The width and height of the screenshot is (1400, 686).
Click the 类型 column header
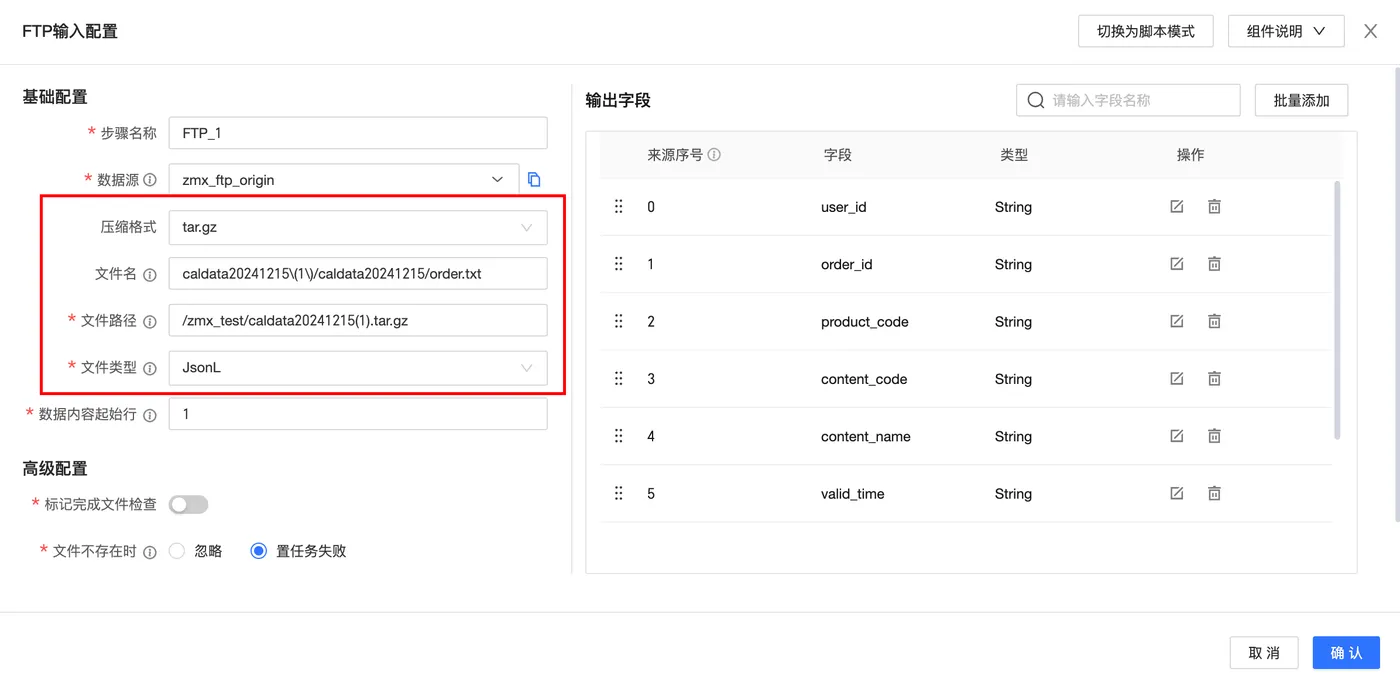[1014, 155]
